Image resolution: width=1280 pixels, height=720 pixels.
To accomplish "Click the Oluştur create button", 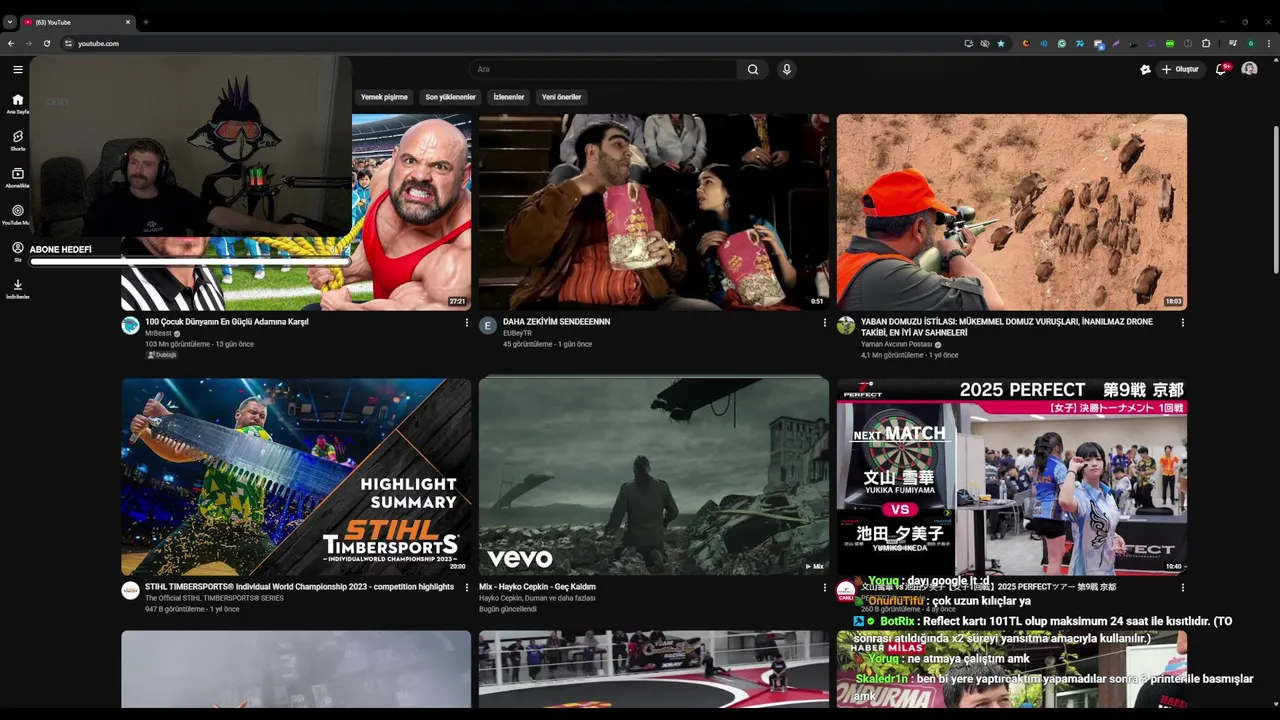I will pyautogui.click(x=1180, y=69).
